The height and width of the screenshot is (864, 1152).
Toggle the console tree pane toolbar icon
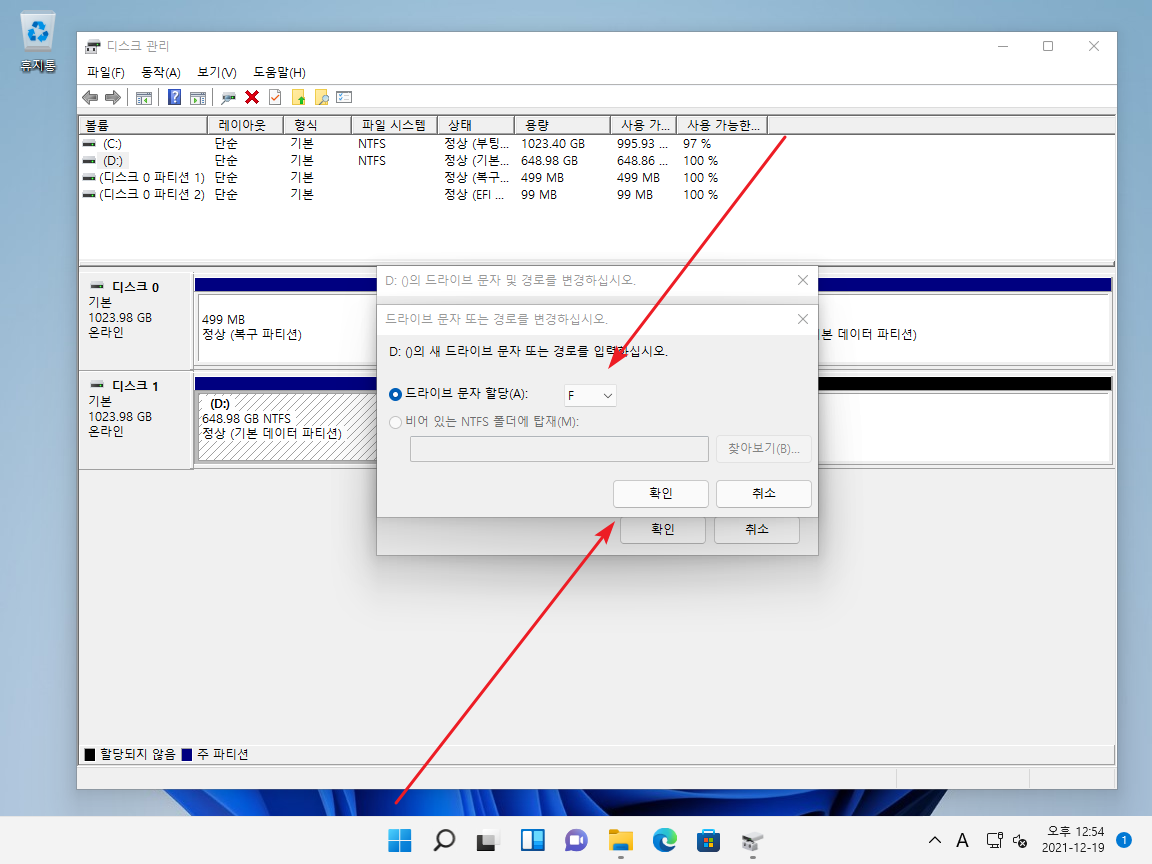pos(144,97)
